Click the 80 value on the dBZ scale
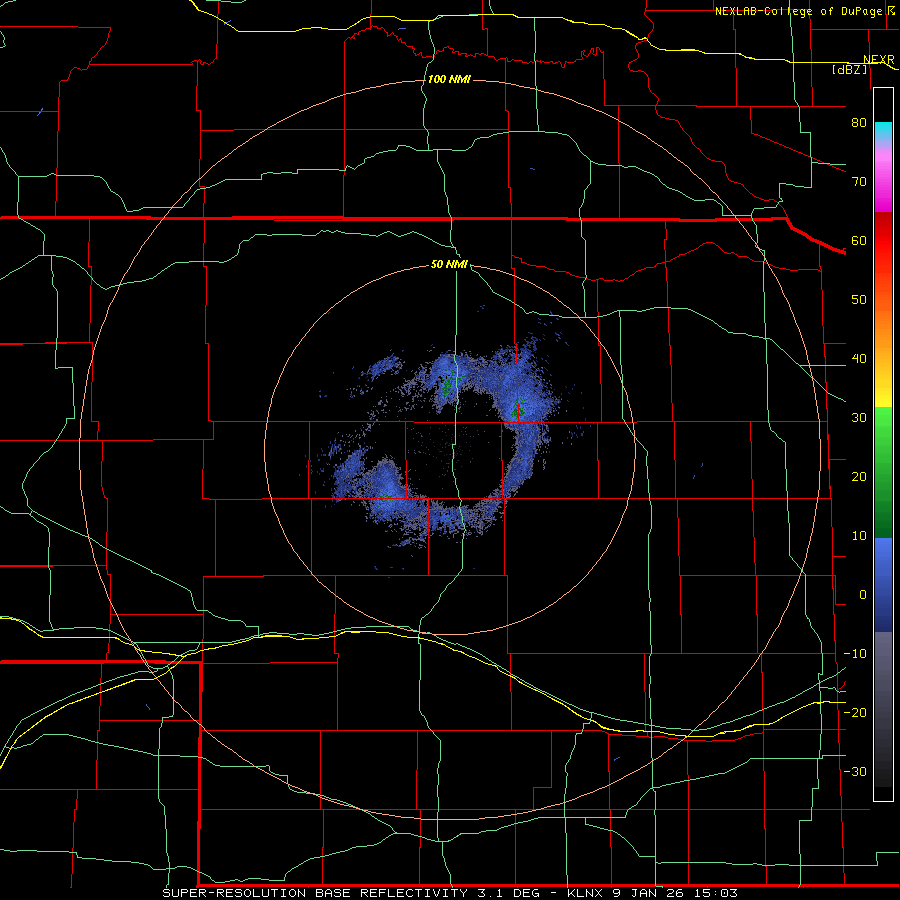Screen dimensions: 900x900 (859, 122)
